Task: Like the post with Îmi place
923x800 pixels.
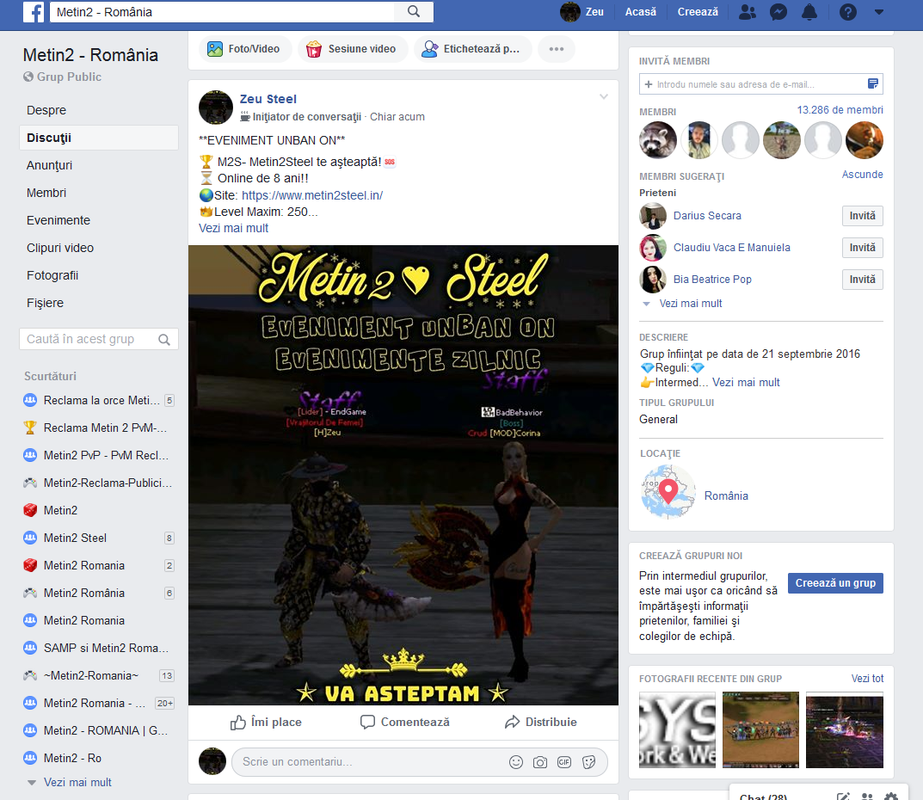Action: (266, 722)
